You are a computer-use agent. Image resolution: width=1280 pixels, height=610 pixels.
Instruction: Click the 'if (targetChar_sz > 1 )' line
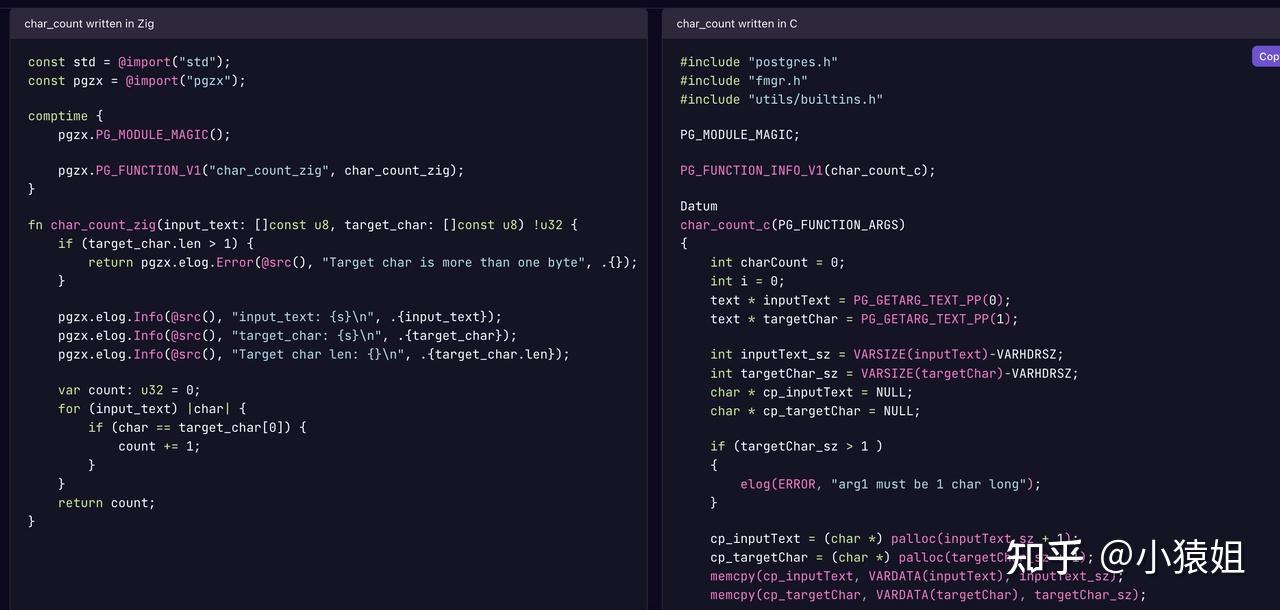tap(797, 446)
